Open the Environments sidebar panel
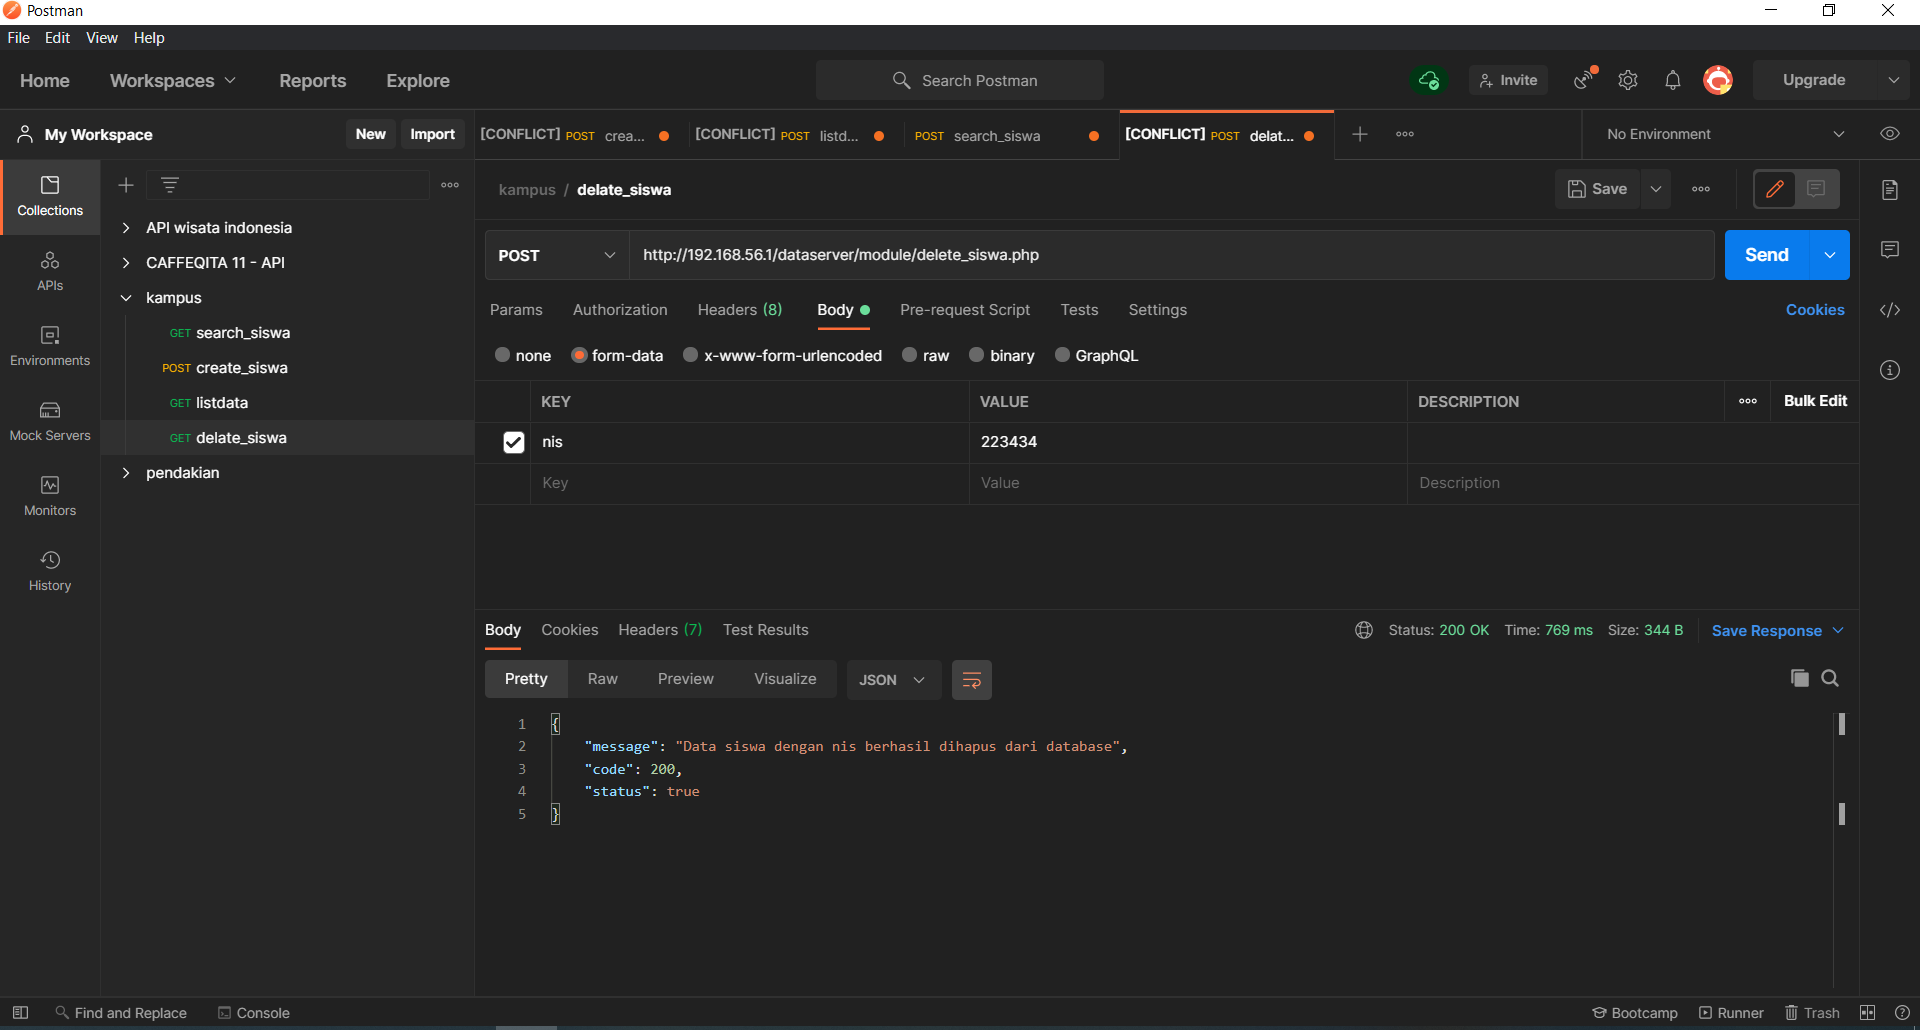1920x1030 pixels. (50, 347)
